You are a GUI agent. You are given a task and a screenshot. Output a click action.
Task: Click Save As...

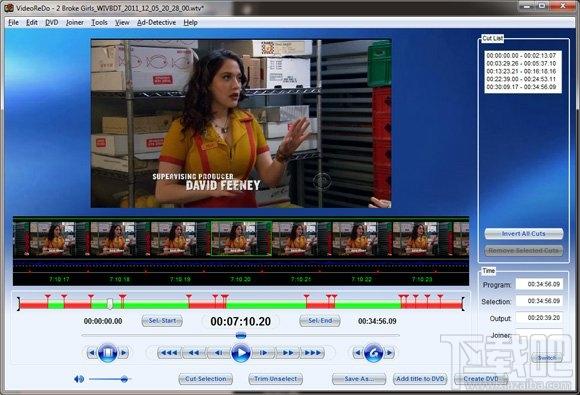coord(359,379)
